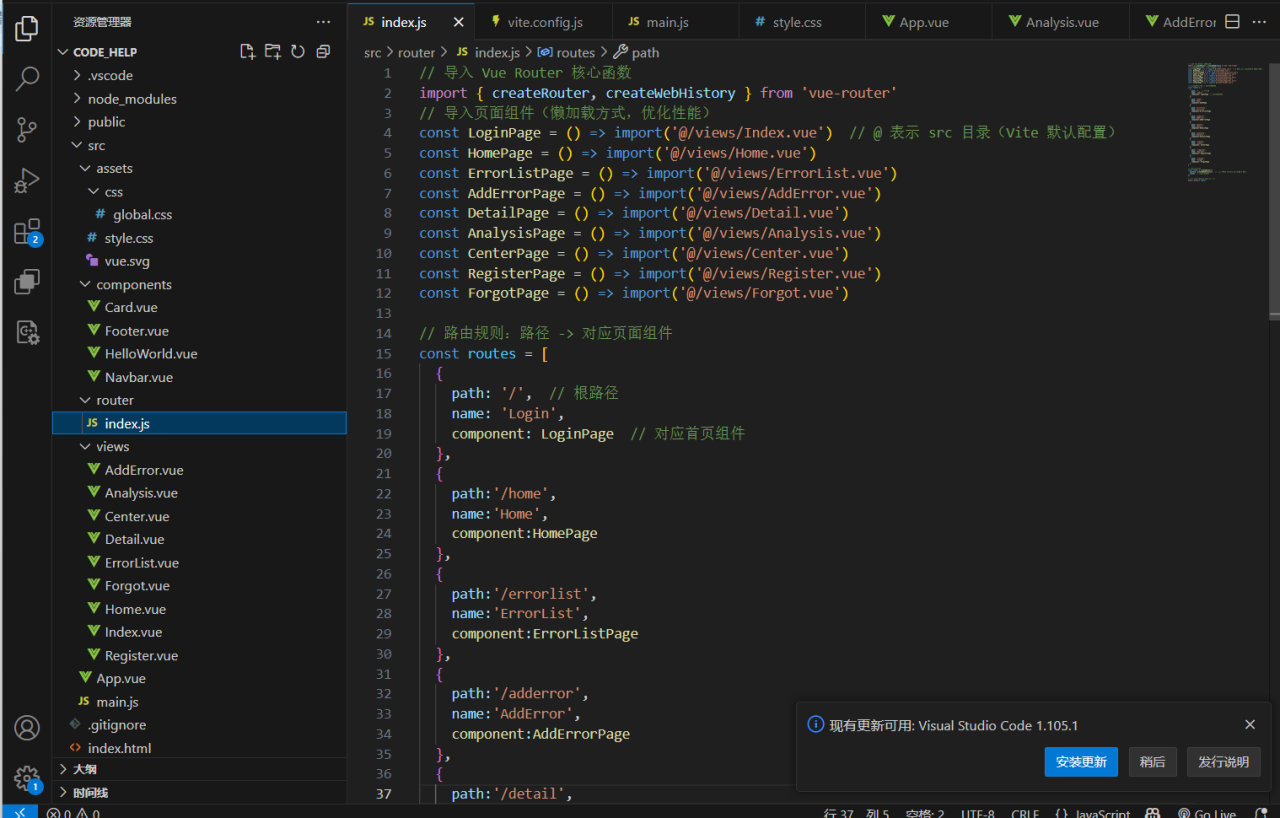Open Register.vue in the explorer
Image resolution: width=1280 pixels, height=818 pixels.
pos(199,656)
